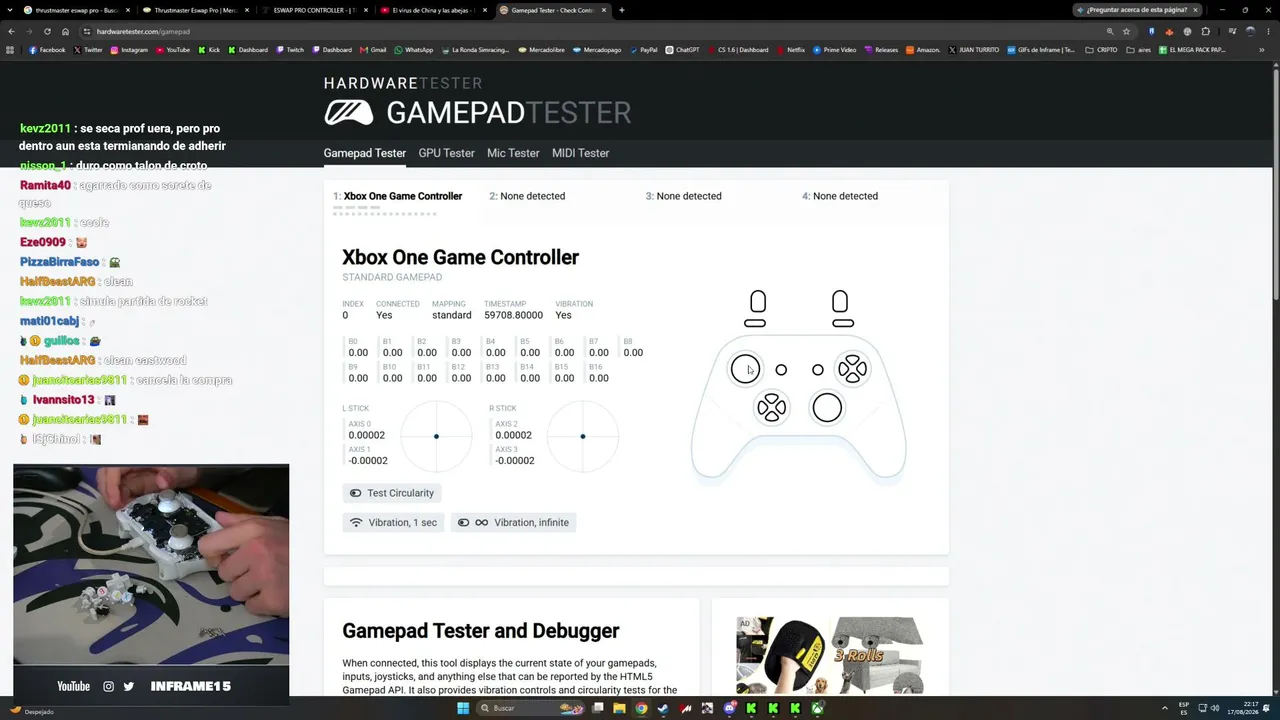Open the ChatGPT bookmark
This screenshot has height=720, width=1280.
(x=682, y=50)
